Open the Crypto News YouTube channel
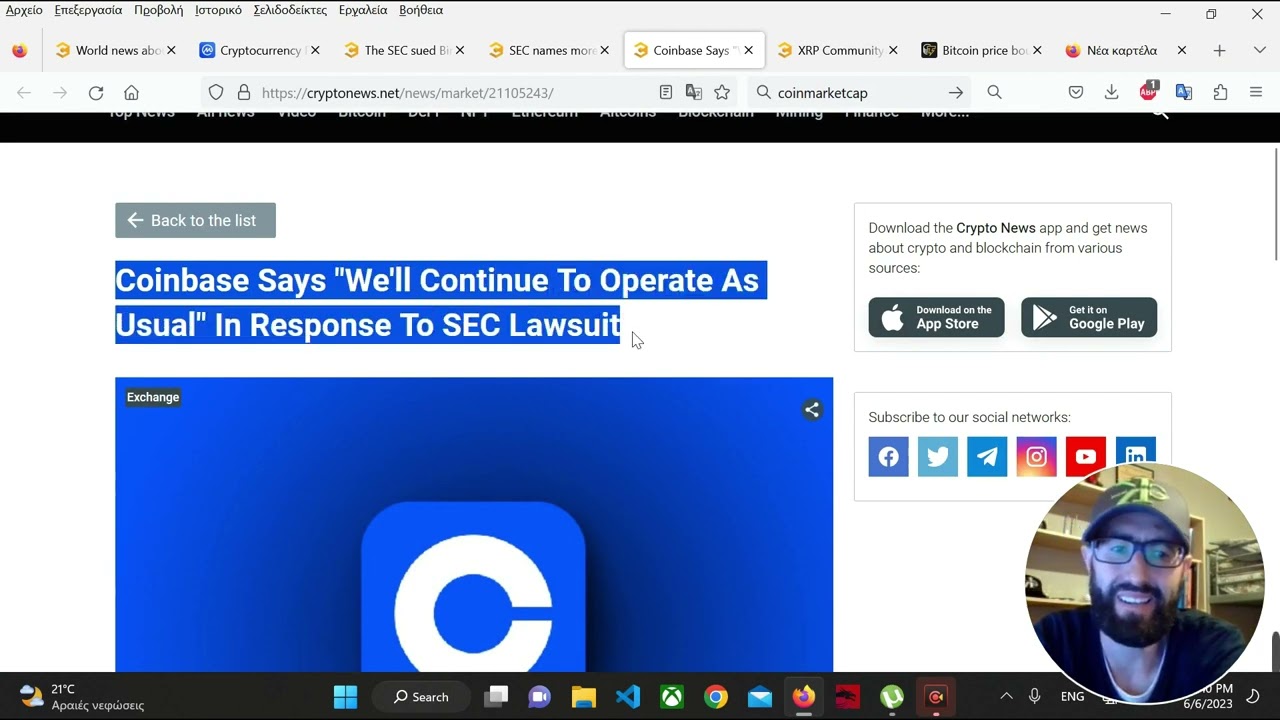 click(x=1086, y=457)
